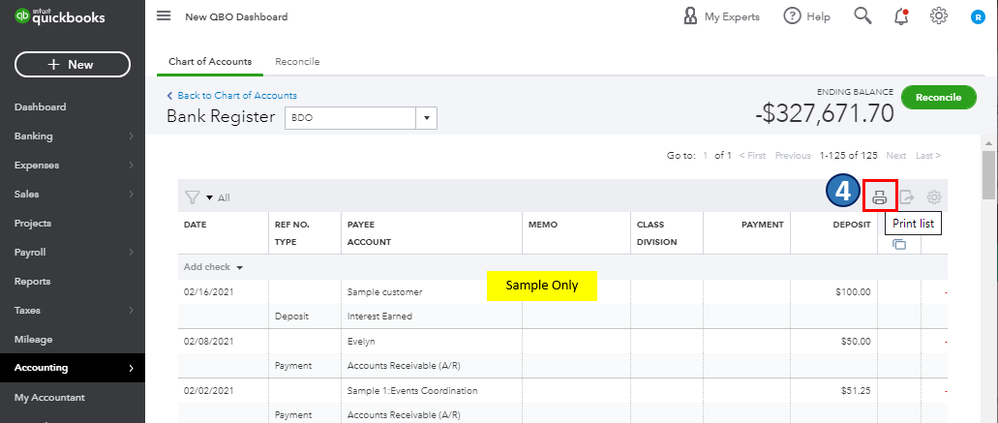Click the Print list printer icon
Image resolution: width=998 pixels, height=423 pixels.
879,198
